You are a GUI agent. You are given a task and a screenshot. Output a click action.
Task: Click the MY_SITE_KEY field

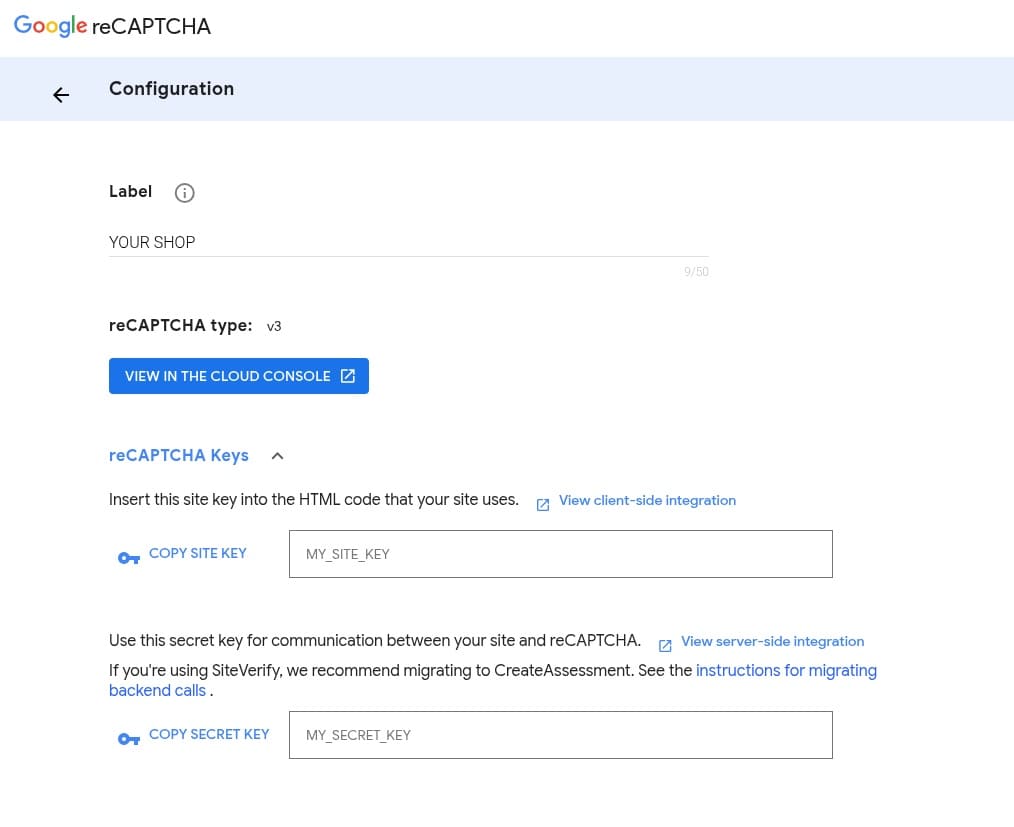[x=561, y=554]
